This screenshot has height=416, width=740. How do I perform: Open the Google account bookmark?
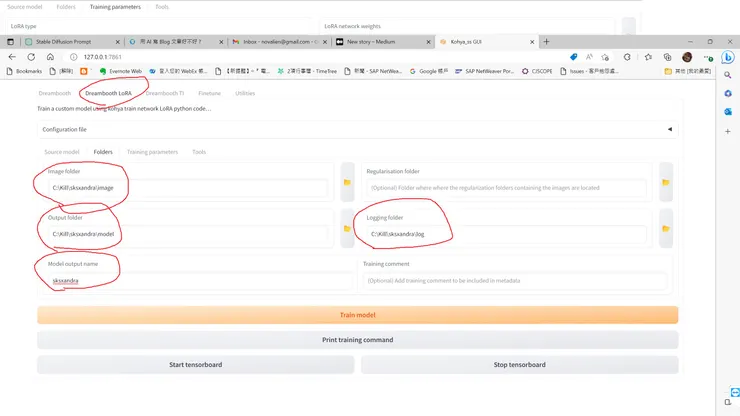(429, 71)
